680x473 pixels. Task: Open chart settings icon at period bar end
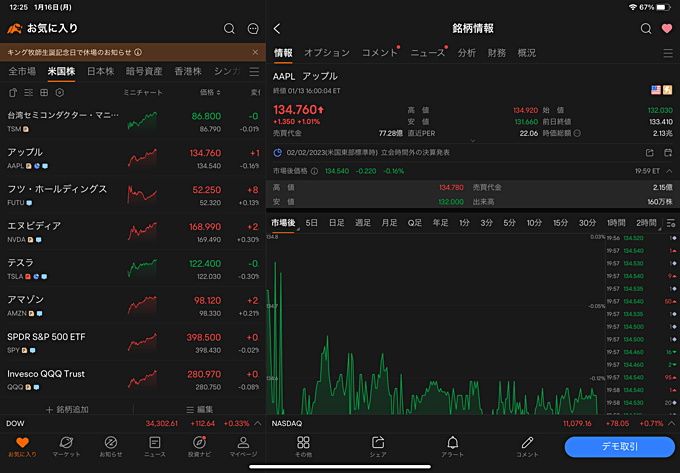pyautogui.click(x=671, y=223)
